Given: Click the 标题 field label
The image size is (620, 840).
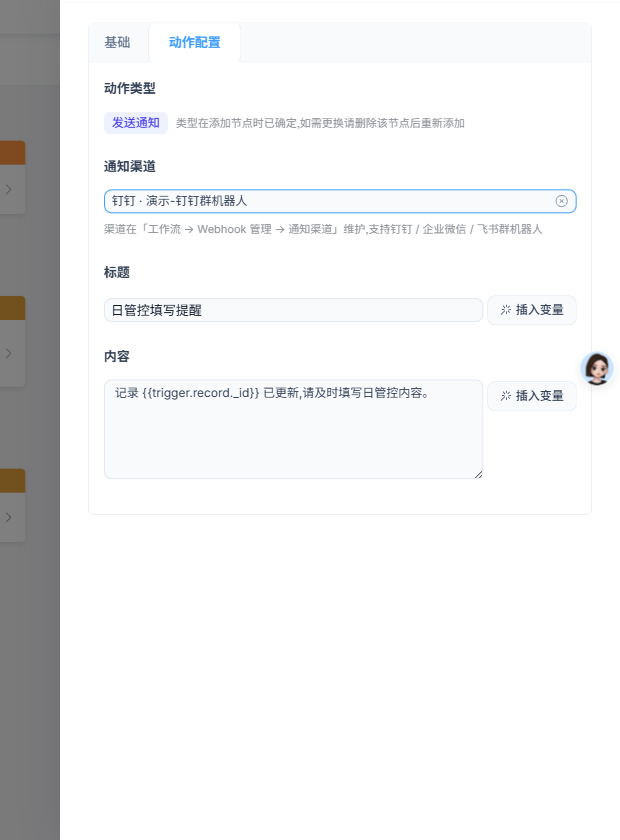Looking at the screenshot, I should [x=117, y=273].
